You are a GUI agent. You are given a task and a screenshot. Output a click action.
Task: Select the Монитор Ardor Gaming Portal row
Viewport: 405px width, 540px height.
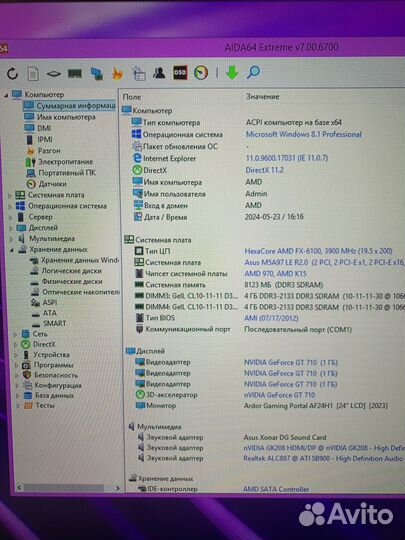[262, 405]
